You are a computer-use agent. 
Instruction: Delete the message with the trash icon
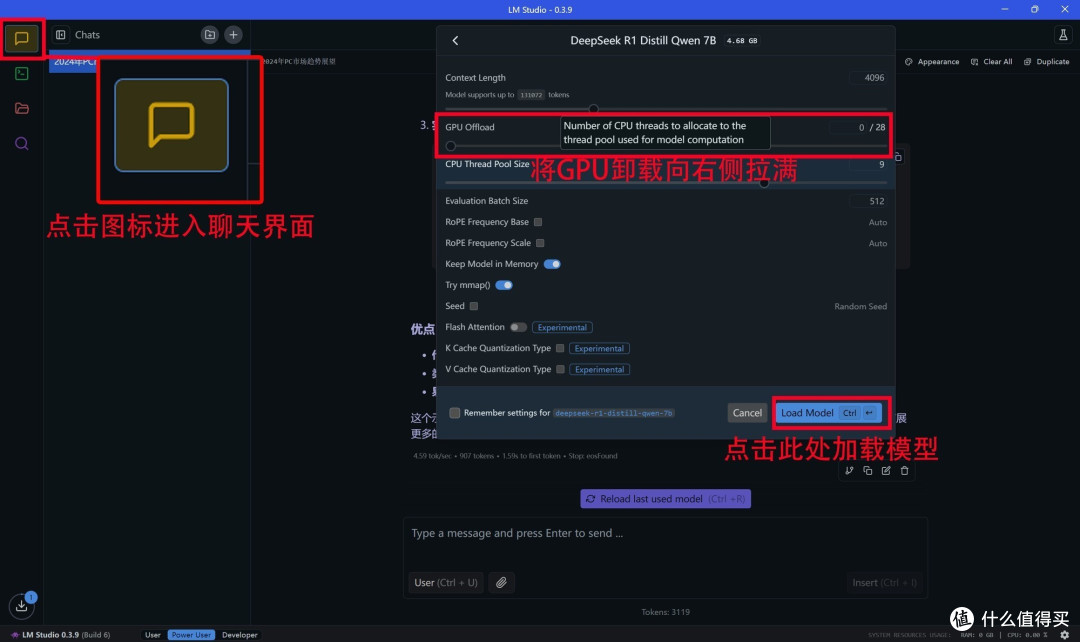[x=905, y=470]
